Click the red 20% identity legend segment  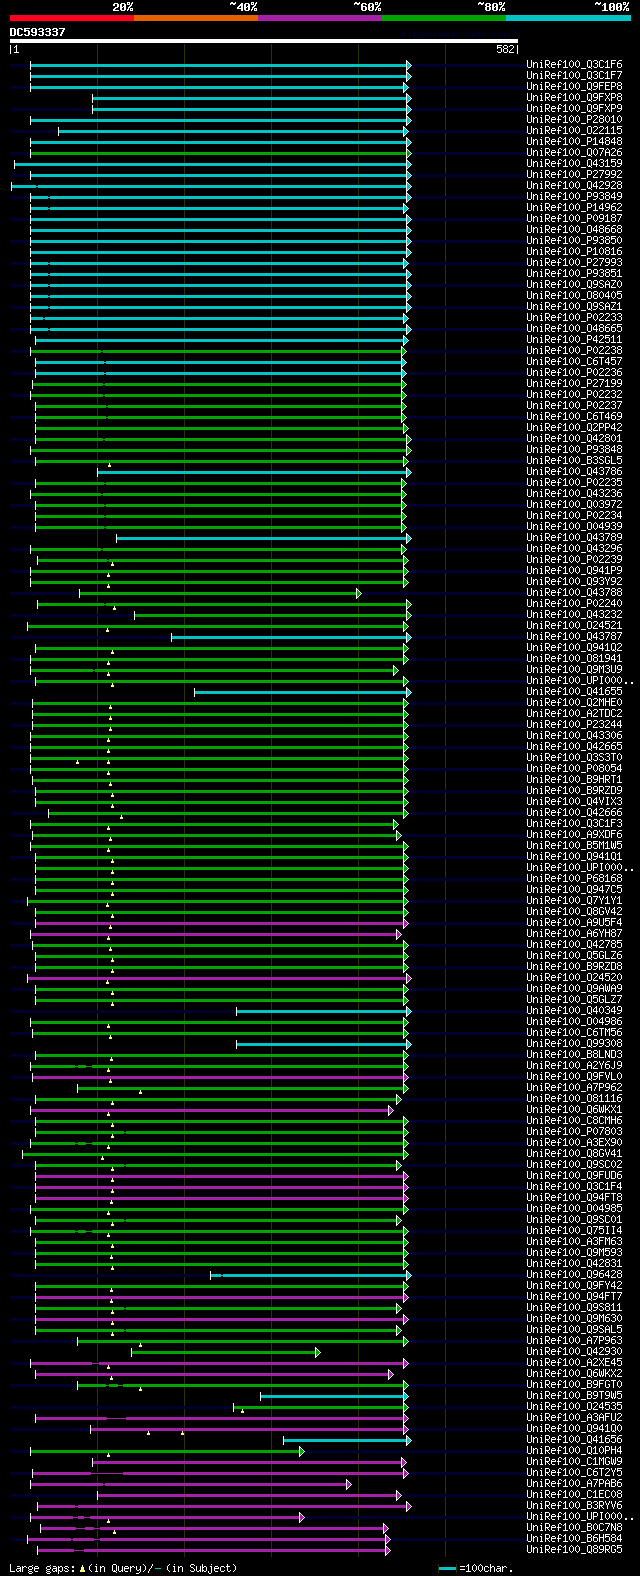pos(71,18)
